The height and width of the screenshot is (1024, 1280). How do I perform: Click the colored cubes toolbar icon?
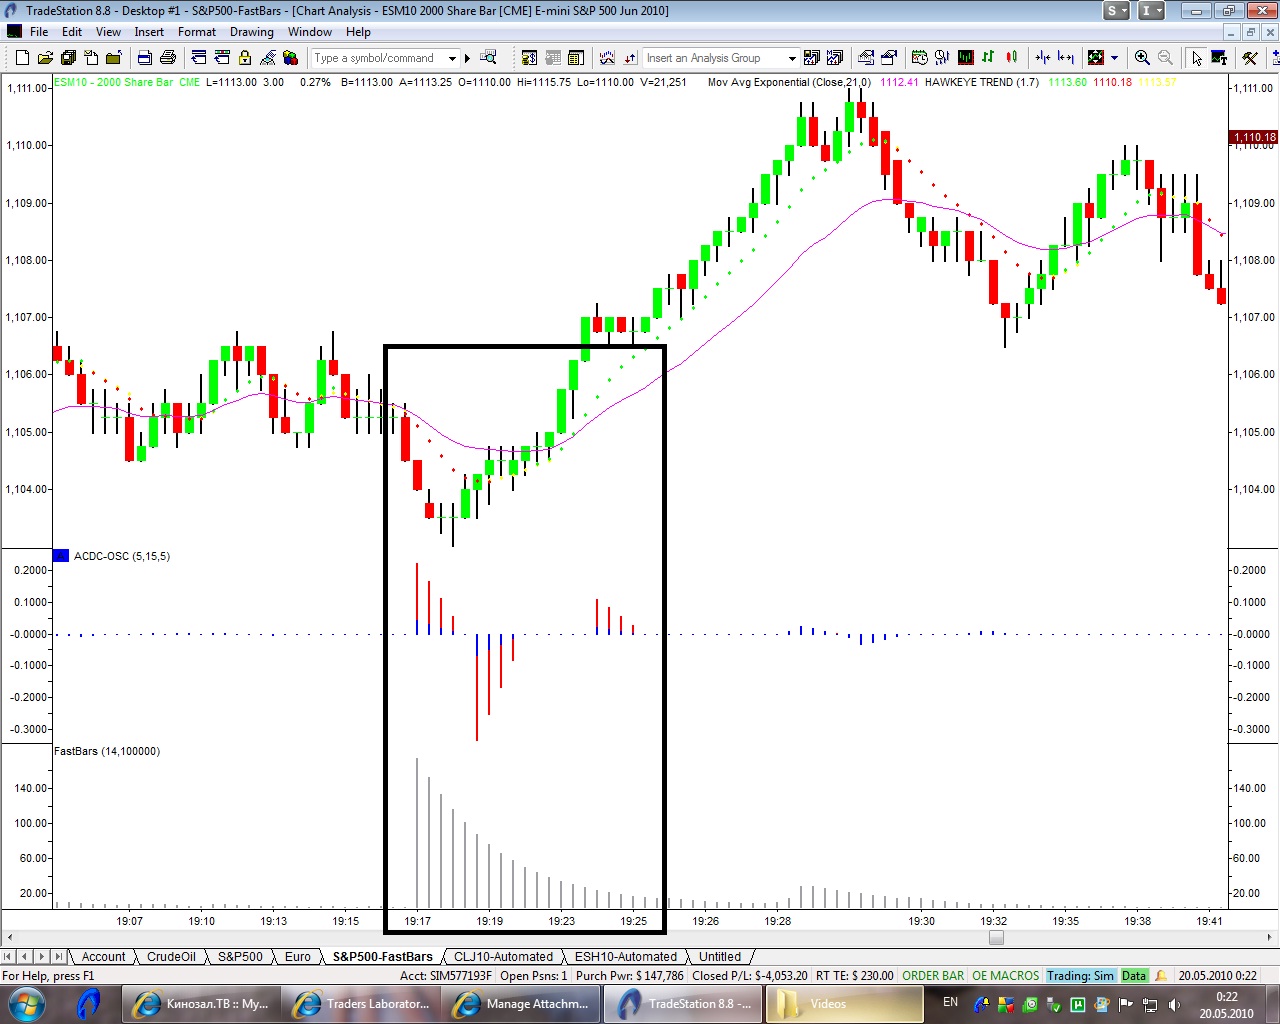(290, 58)
